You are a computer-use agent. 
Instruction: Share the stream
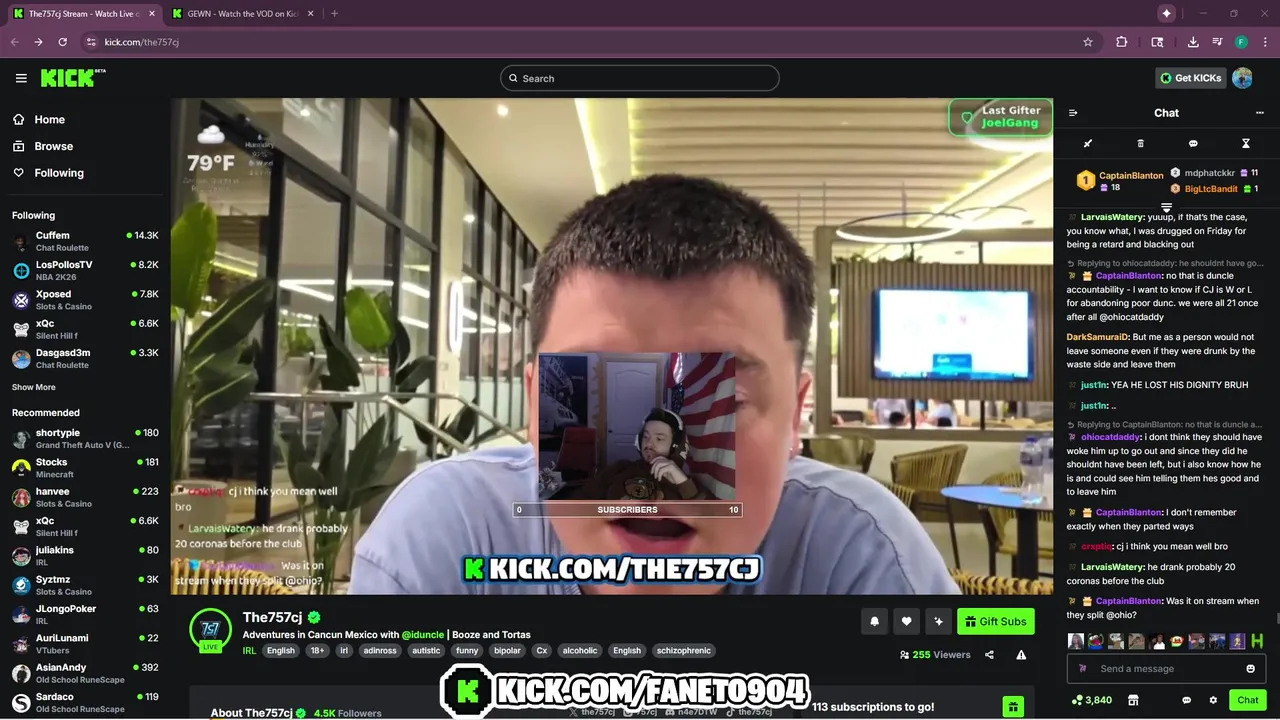[x=989, y=655]
